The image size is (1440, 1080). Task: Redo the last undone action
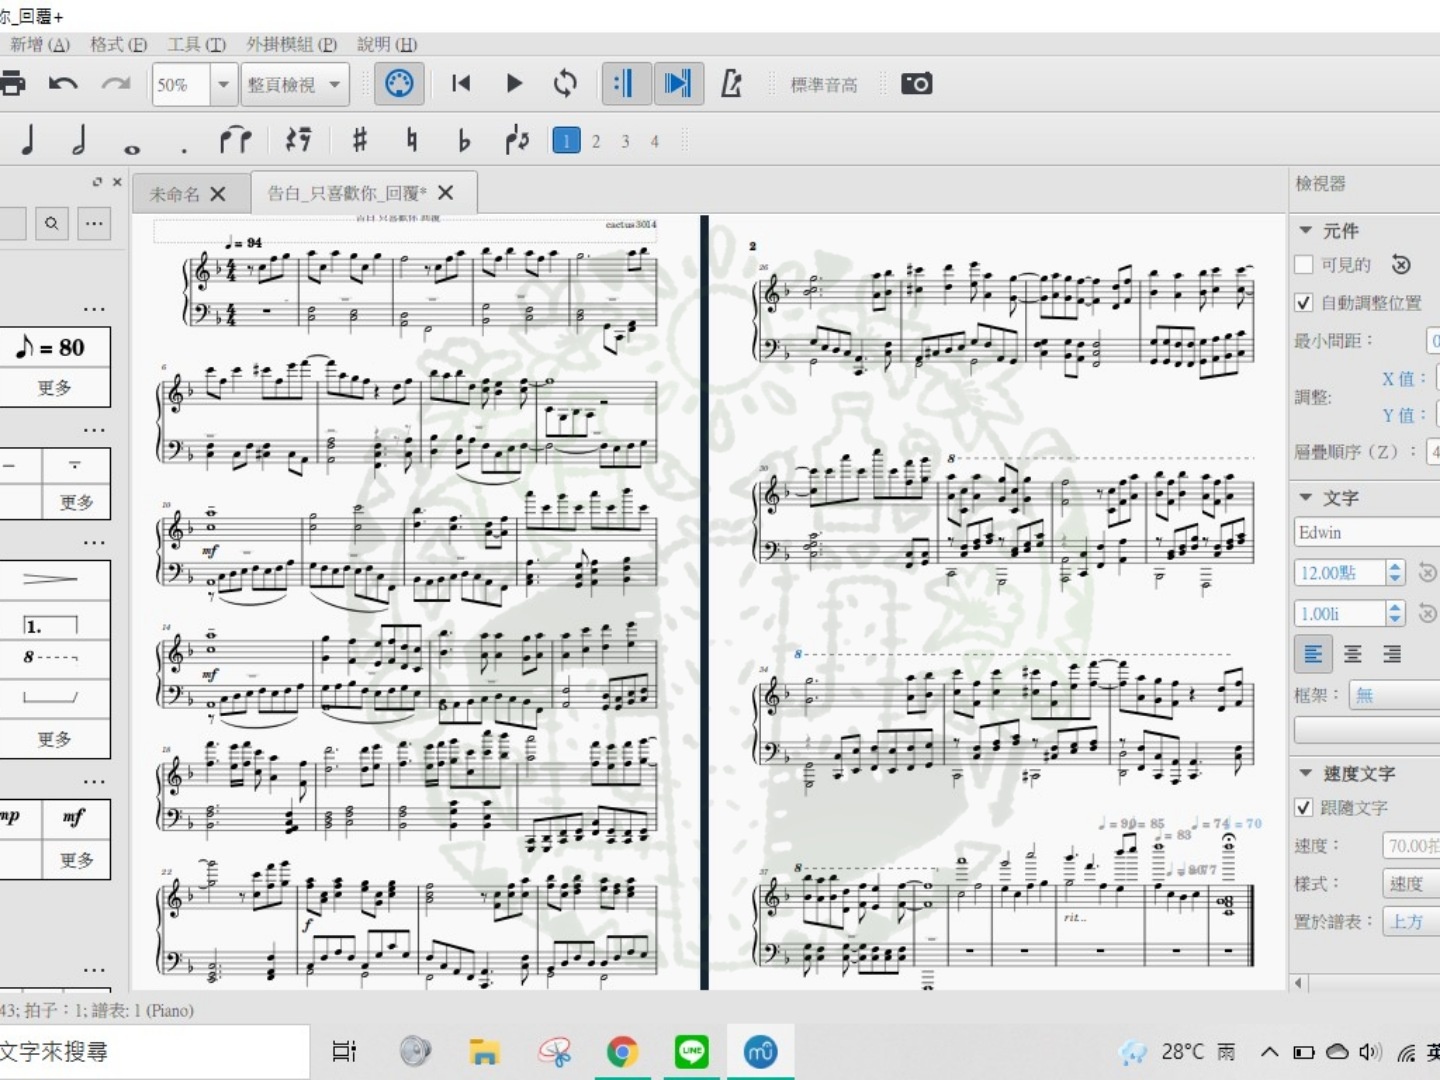tap(116, 84)
